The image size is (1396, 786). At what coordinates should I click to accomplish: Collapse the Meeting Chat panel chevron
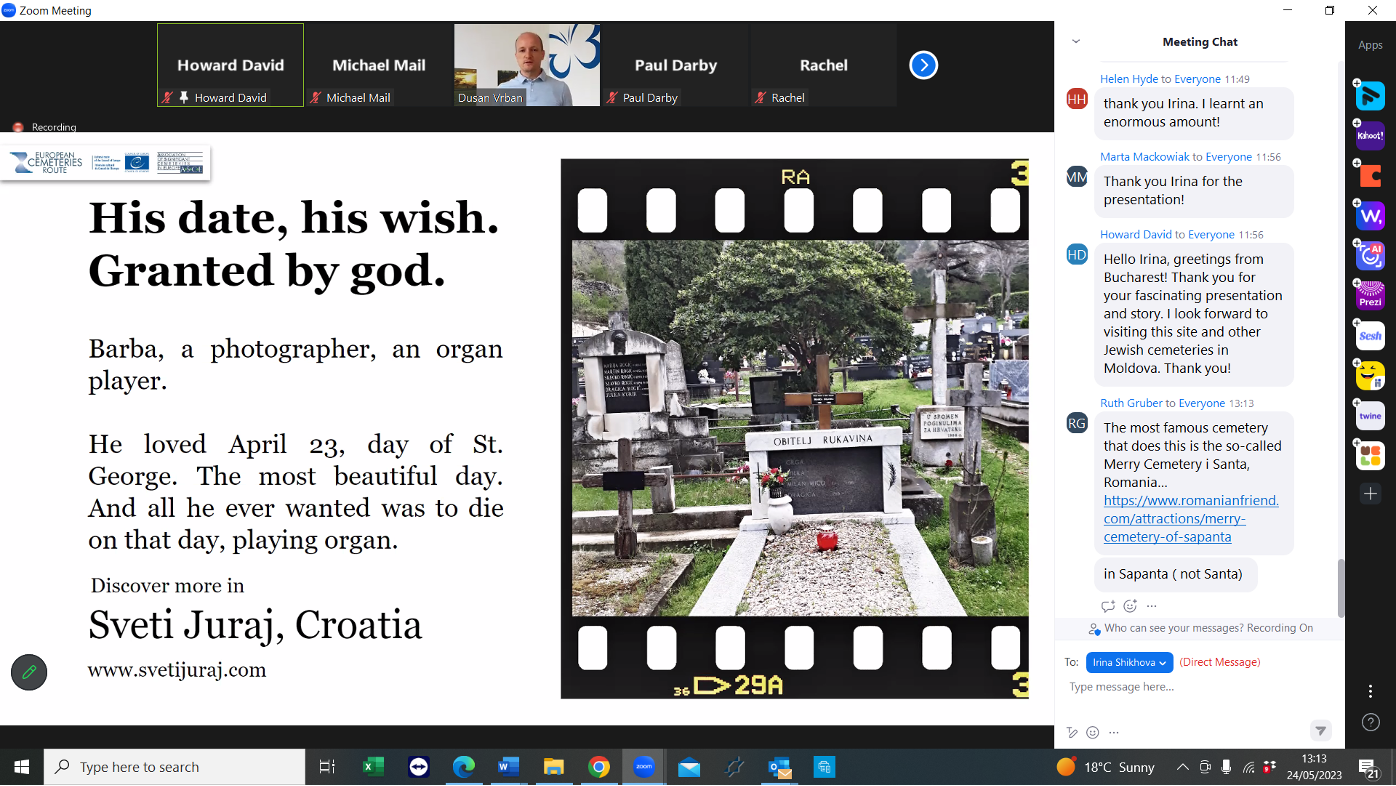[1075, 41]
